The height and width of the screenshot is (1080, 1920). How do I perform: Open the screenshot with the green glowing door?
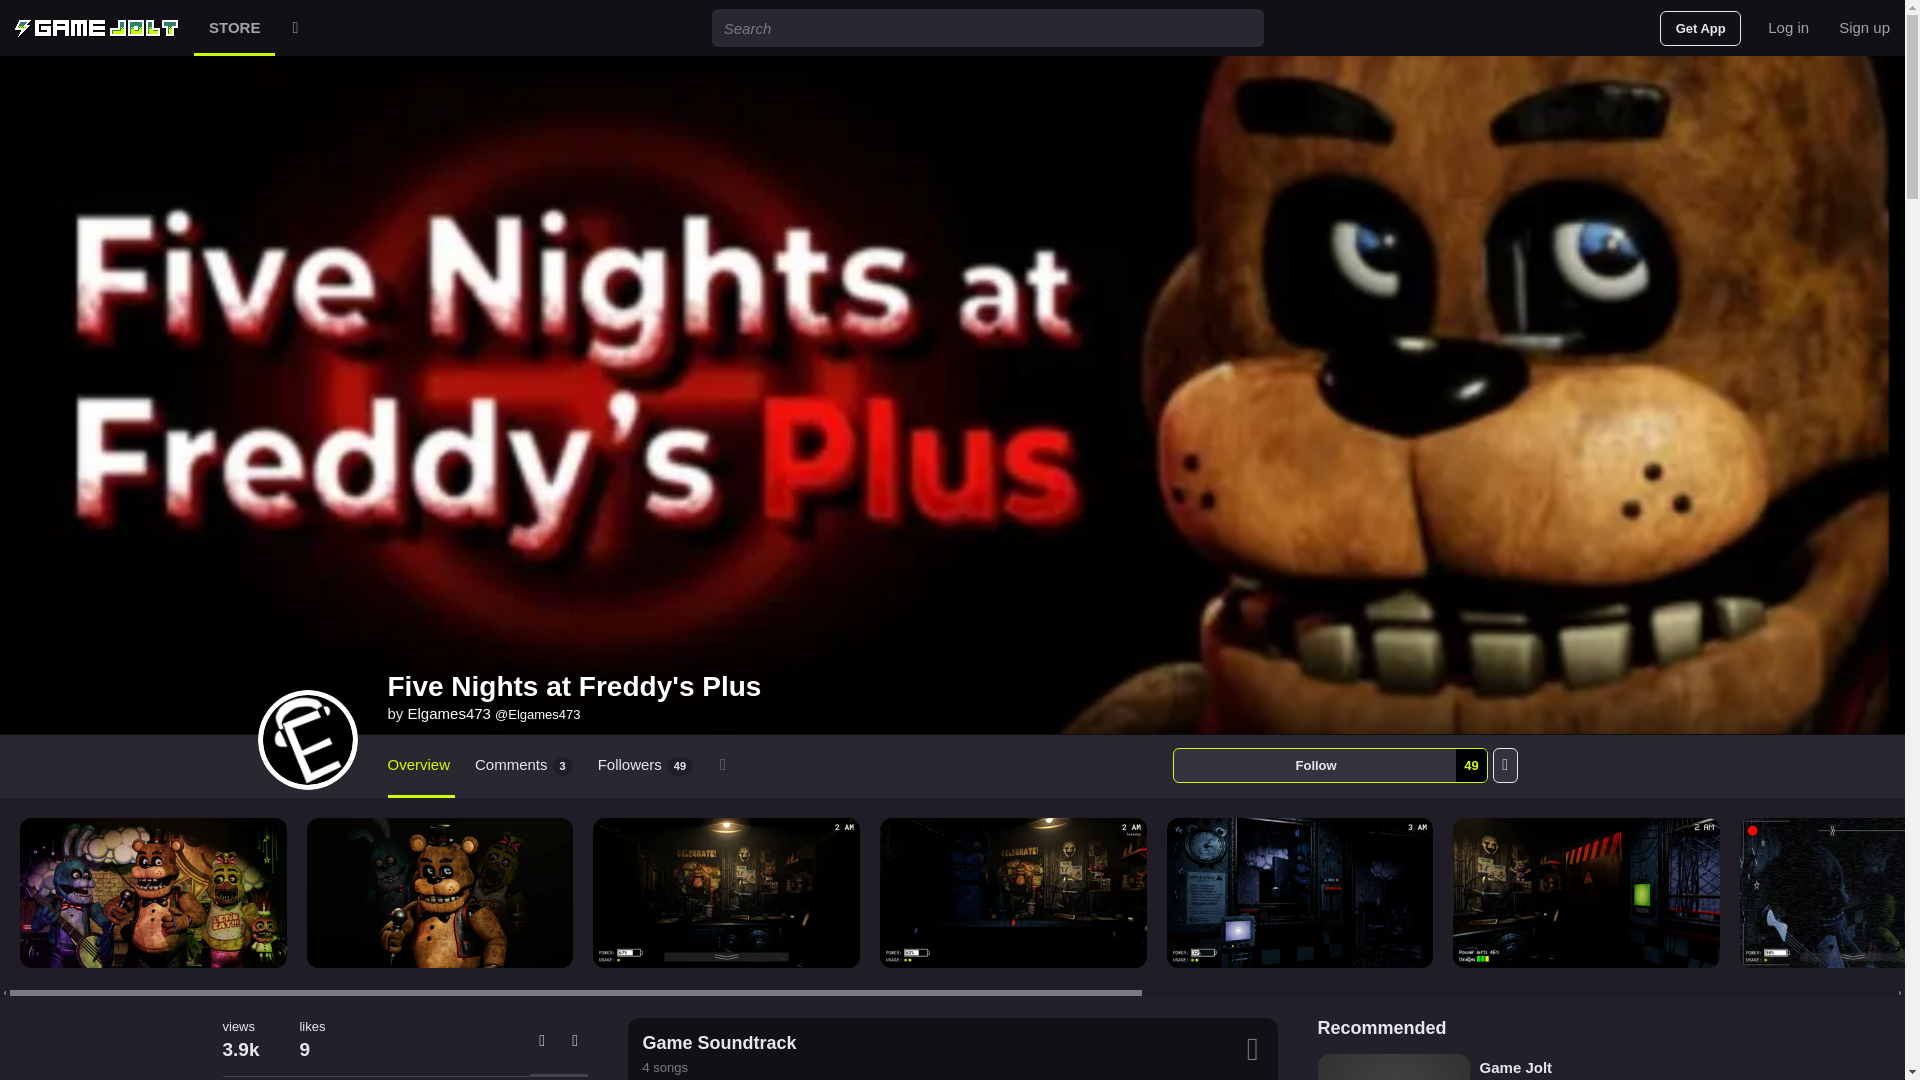pyautogui.click(x=1586, y=893)
